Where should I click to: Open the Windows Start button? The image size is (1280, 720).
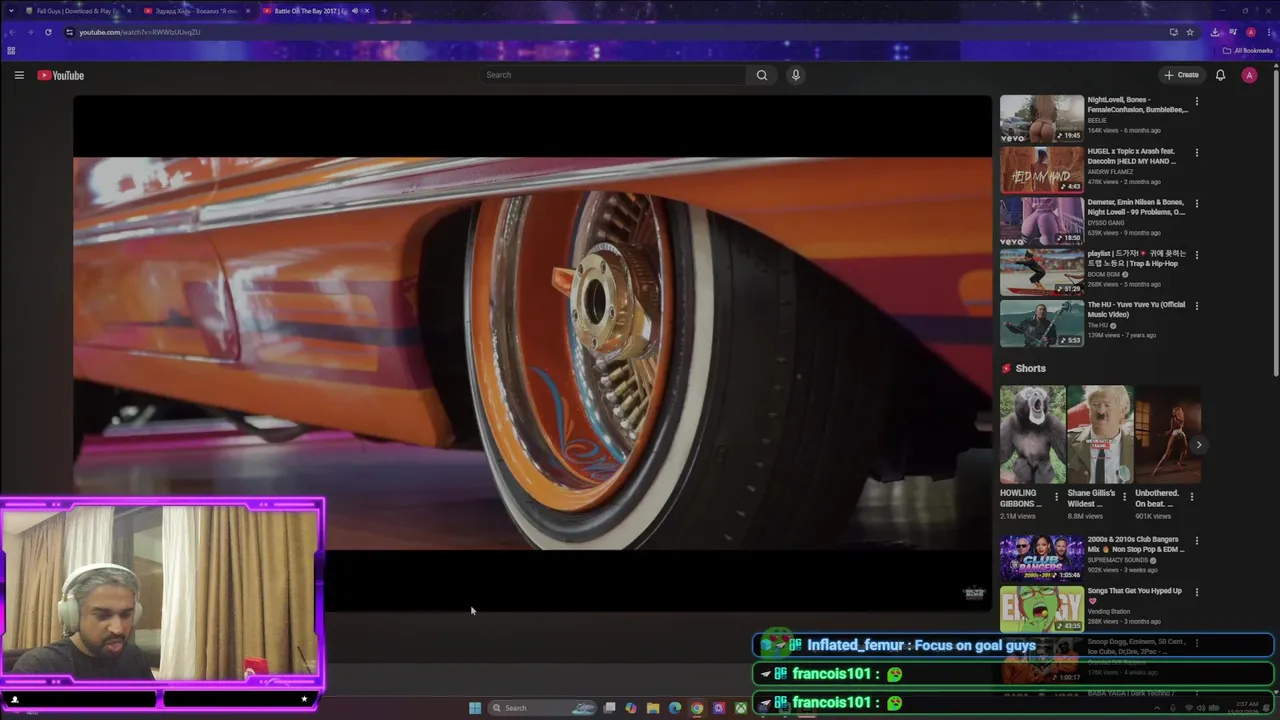click(475, 708)
